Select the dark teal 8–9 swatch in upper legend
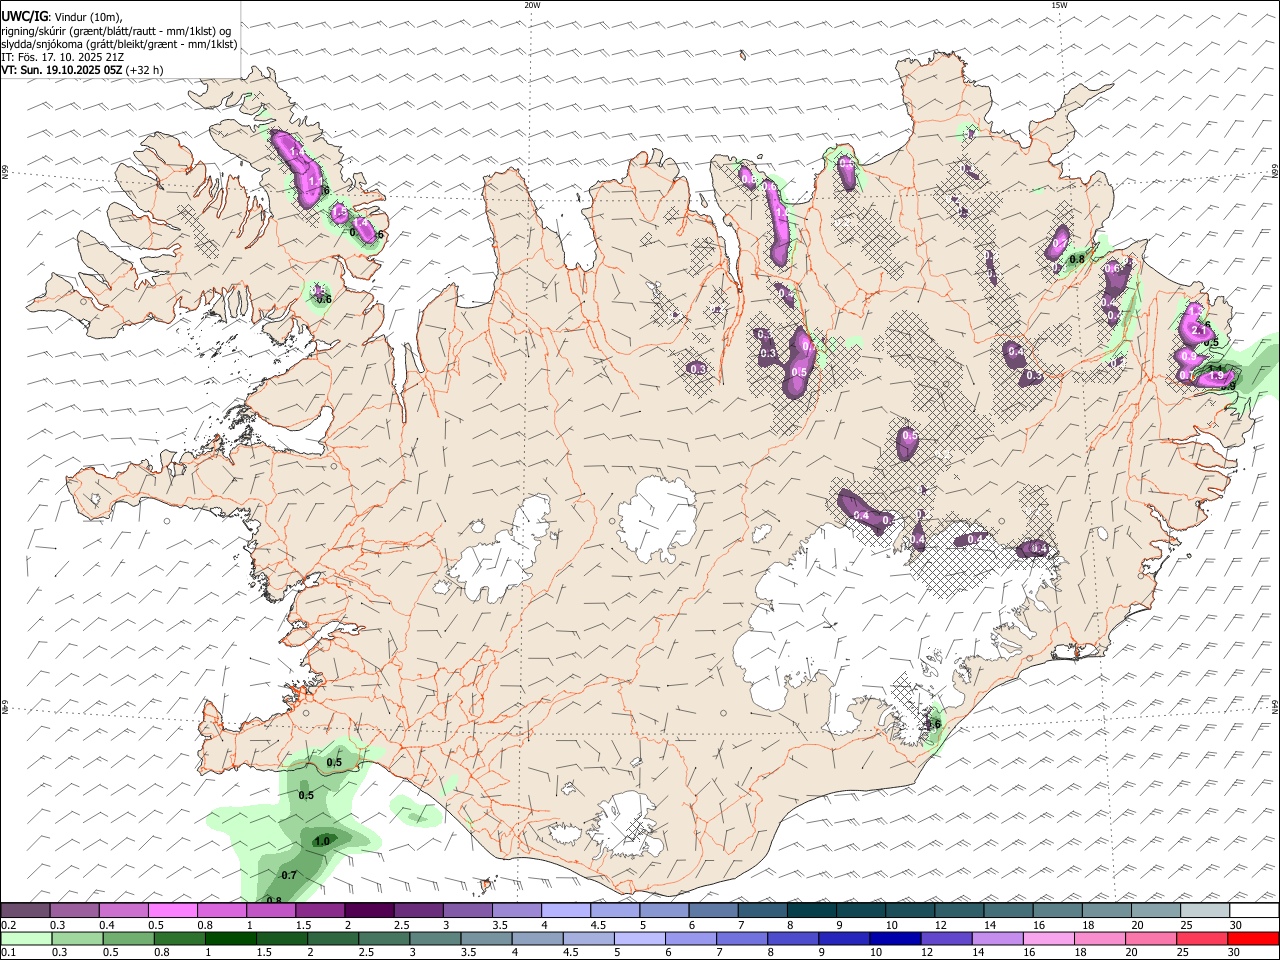Viewport: 1280px width, 960px height. [x=811, y=911]
